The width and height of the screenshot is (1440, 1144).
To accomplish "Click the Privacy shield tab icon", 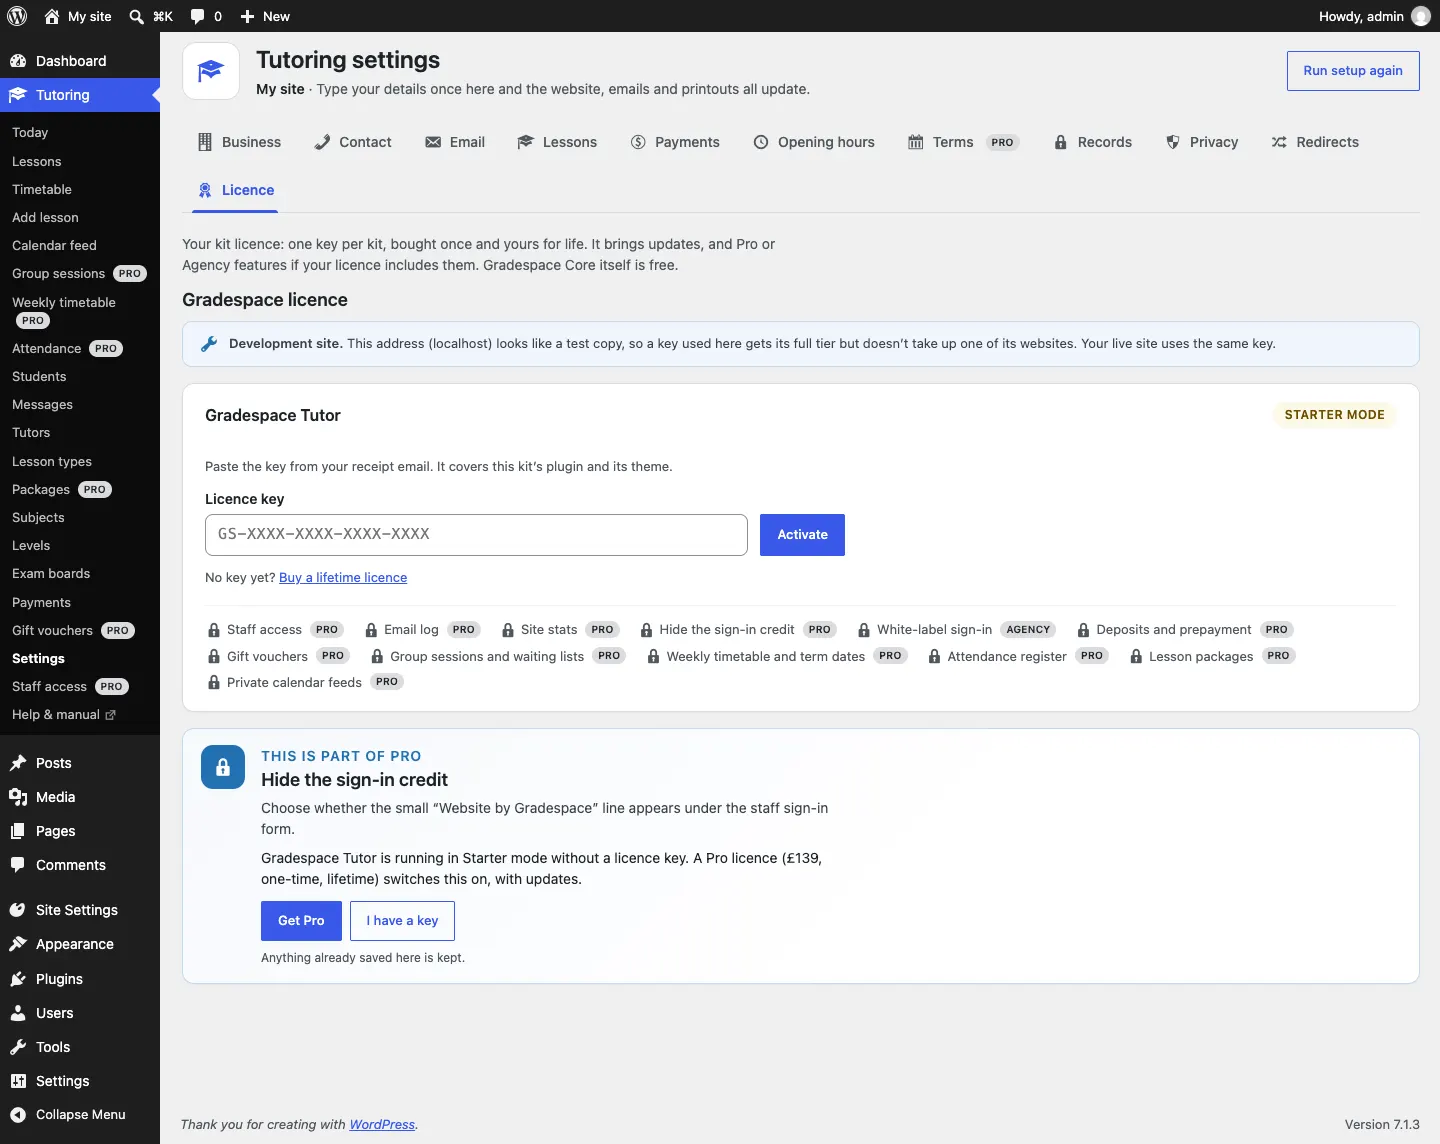I will point(1173,142).
